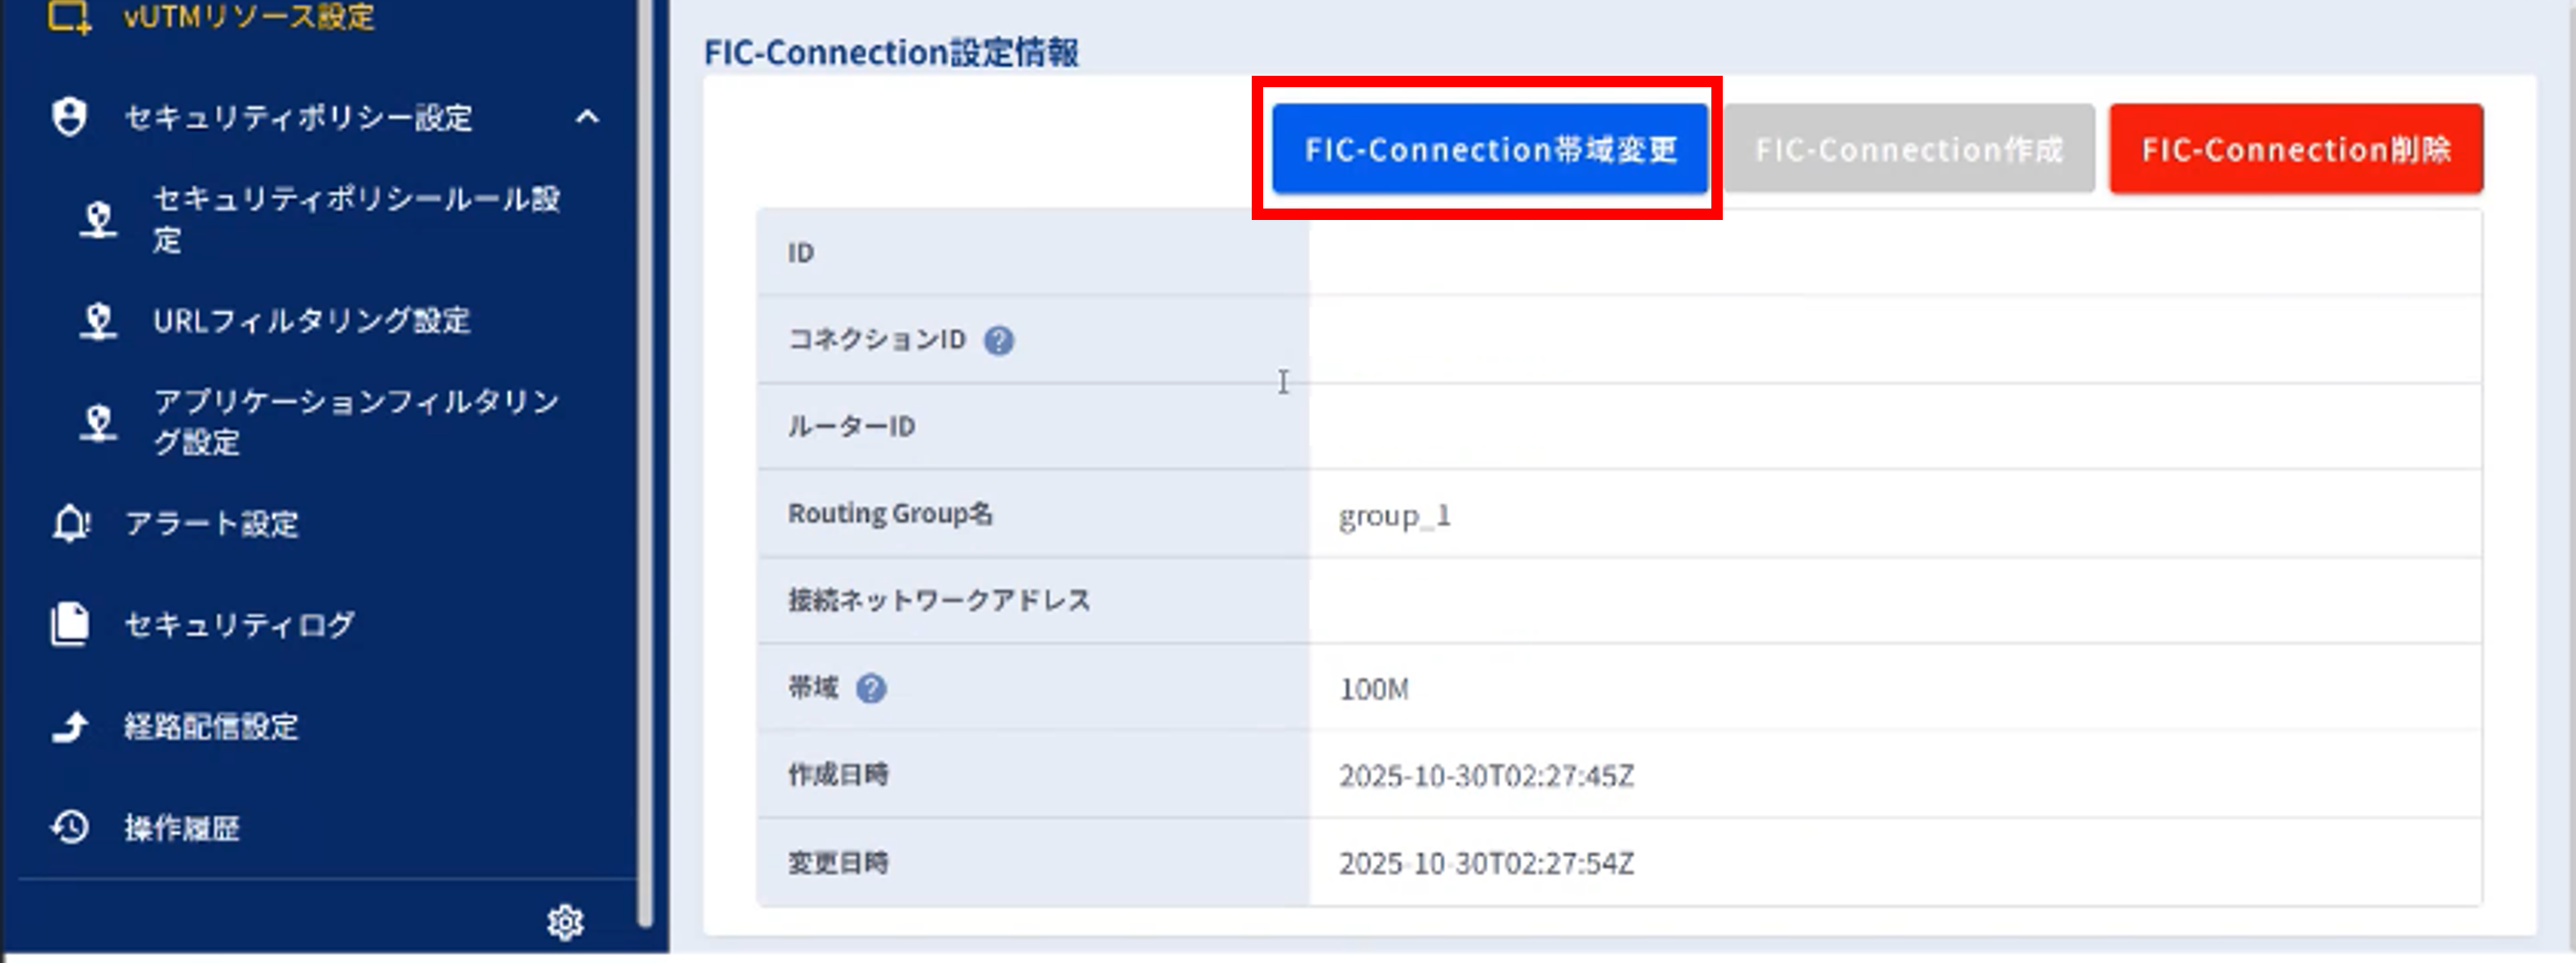Image resolution: width=2576 pixels, height=963 pixels.
Task: Click the application filtering settings icon
Action: 98,421
